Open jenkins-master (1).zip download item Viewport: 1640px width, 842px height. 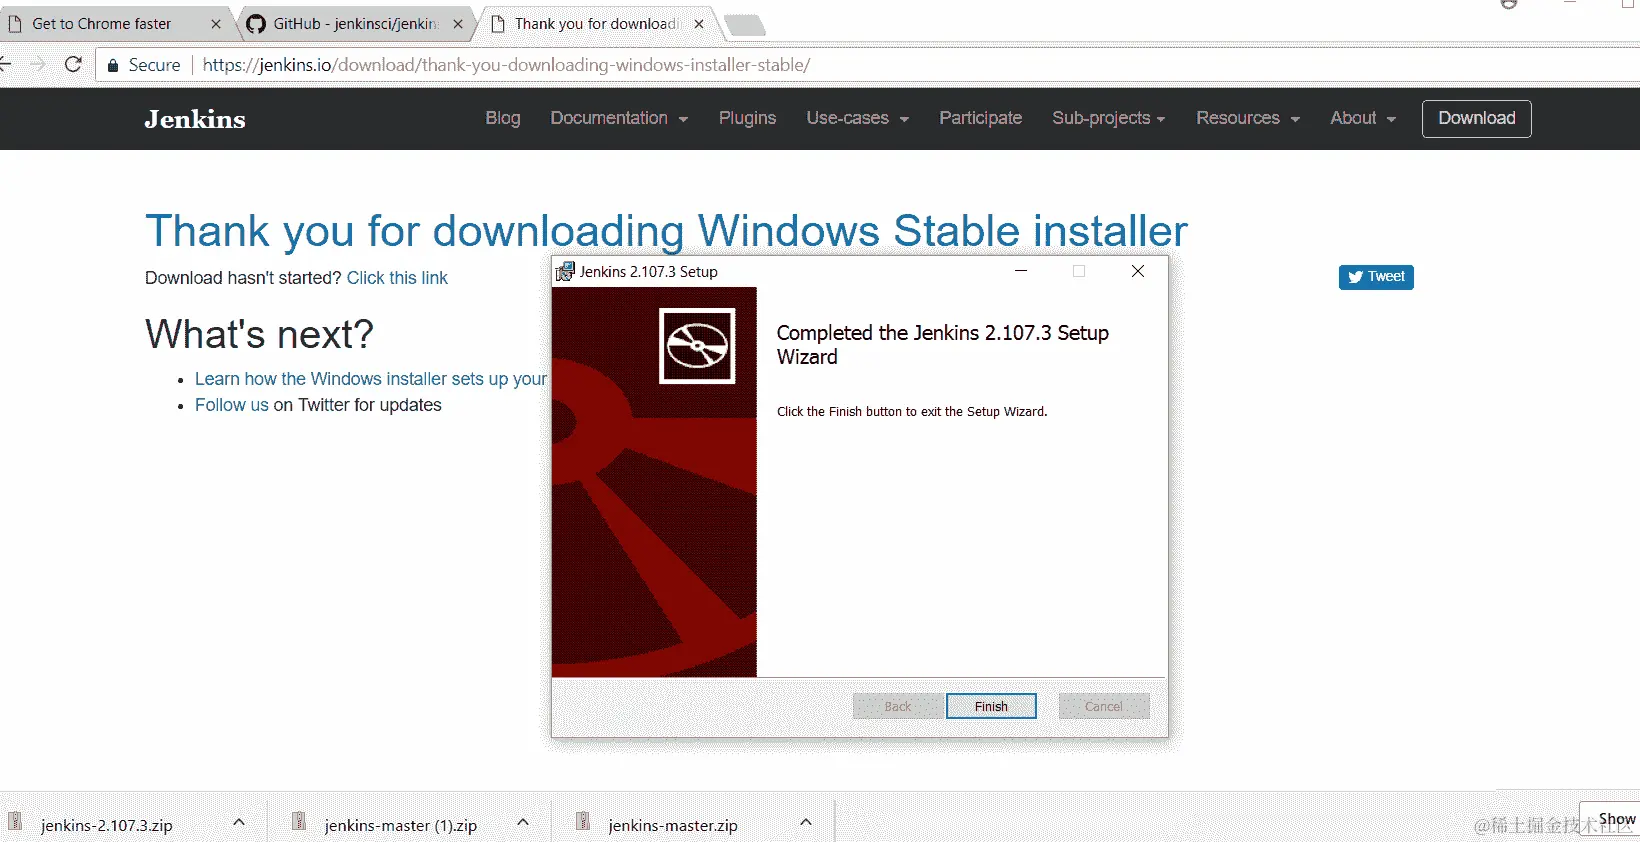400,825
